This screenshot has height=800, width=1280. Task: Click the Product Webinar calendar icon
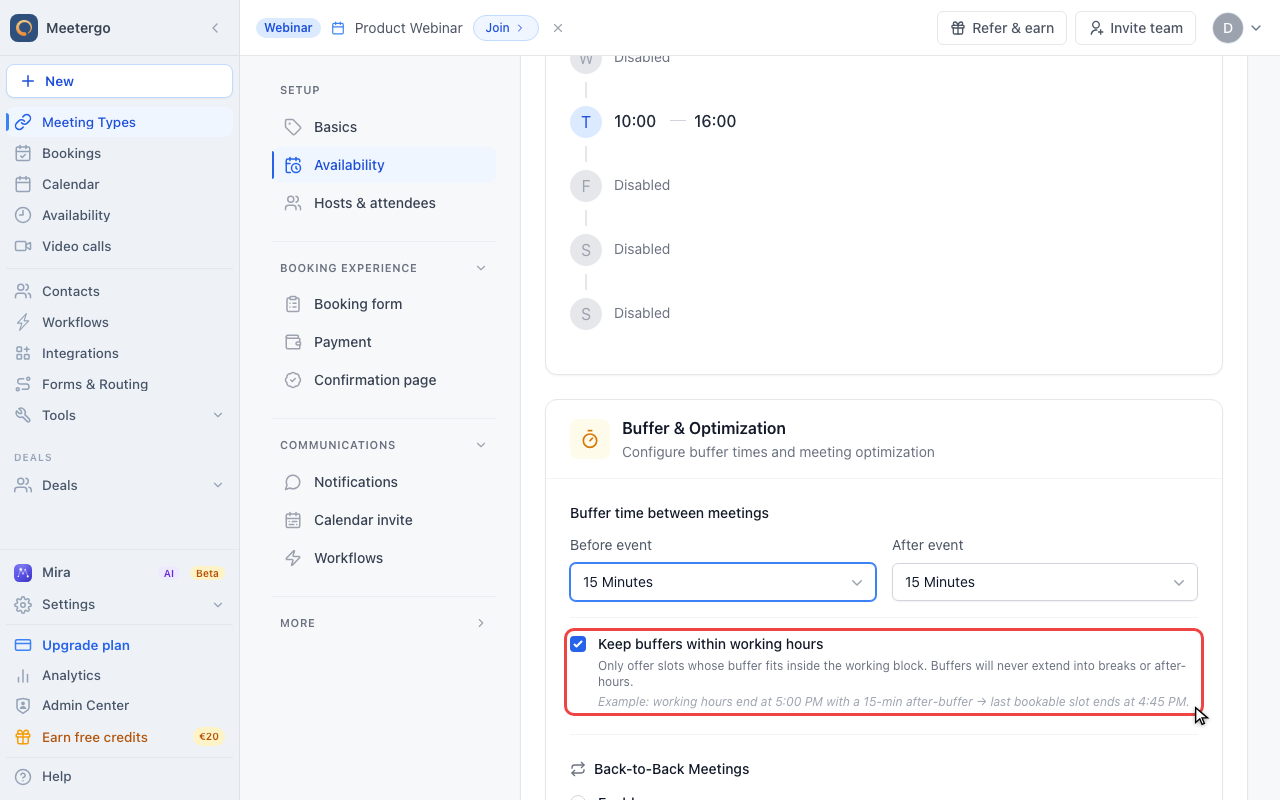click(338, 28)
